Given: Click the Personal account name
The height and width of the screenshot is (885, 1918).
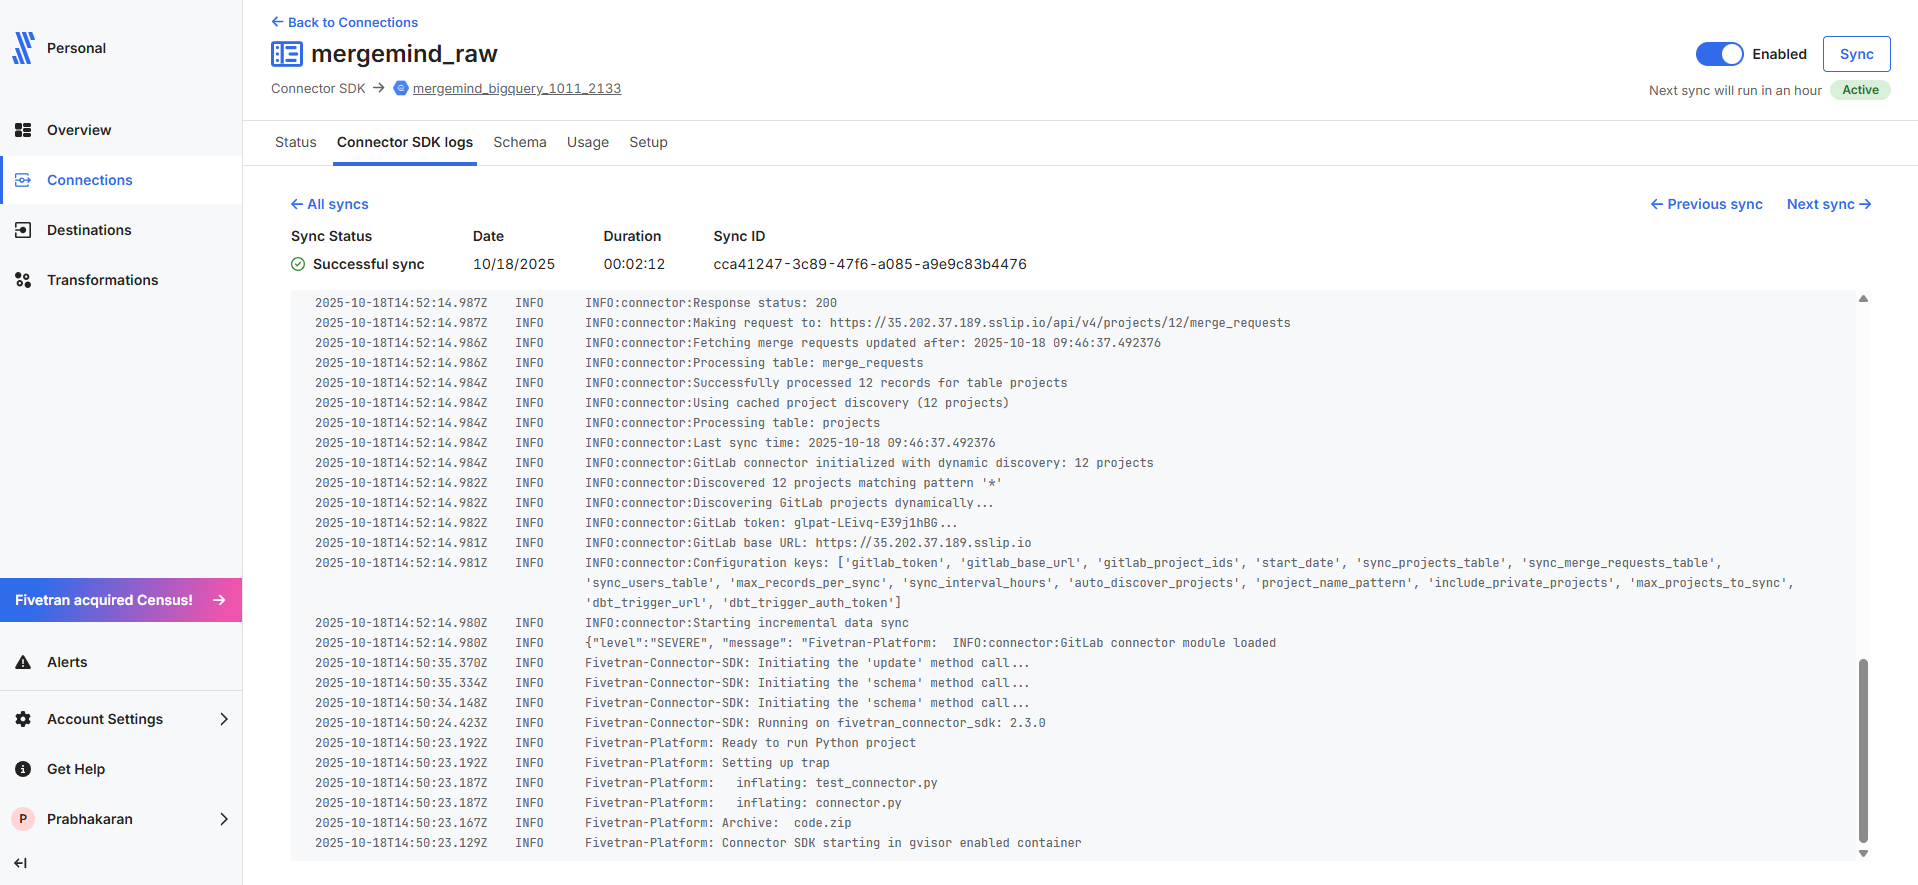Looking at the screenshot, I should [76, 48].
